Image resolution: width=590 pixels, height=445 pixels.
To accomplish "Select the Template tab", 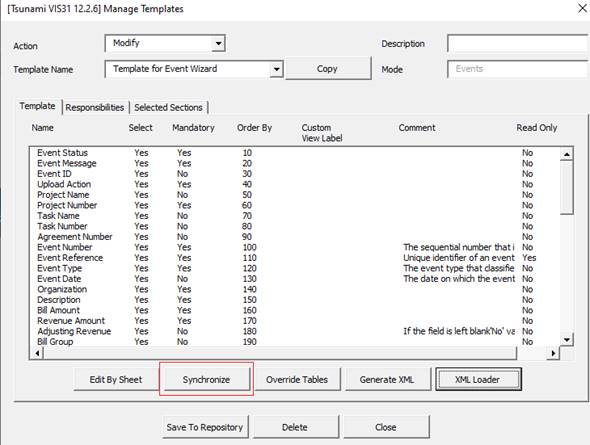I will pyautogui.click(x=38, y=106).
